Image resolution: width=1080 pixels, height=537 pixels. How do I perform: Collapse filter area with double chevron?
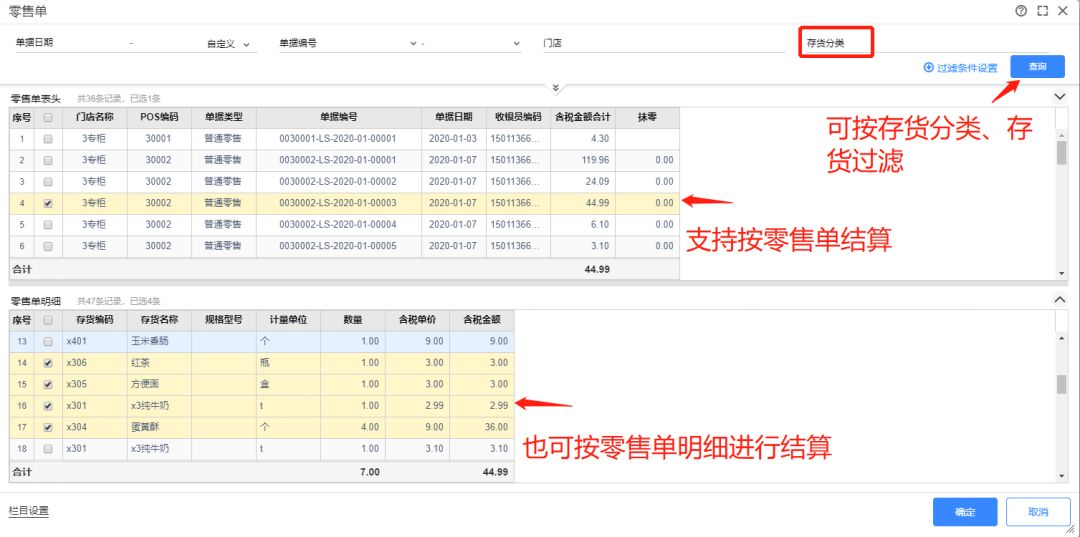pos(555,88)
